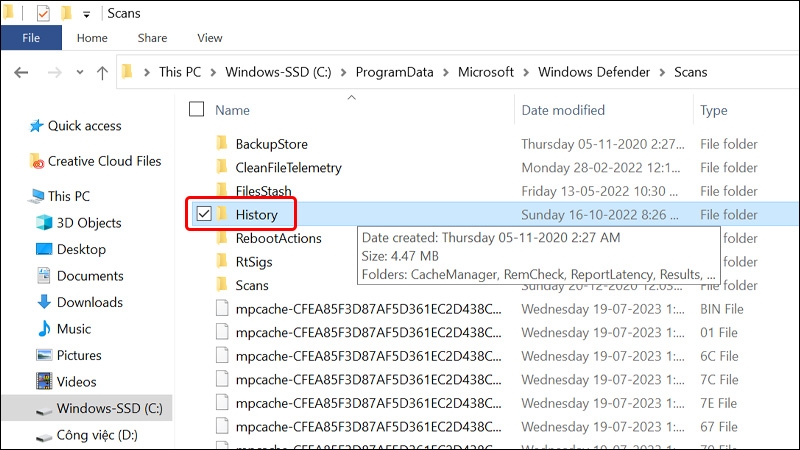Open the Customize Quick Access Toolbar dropdown
The image size is (800, 450).
click(86, 14)
